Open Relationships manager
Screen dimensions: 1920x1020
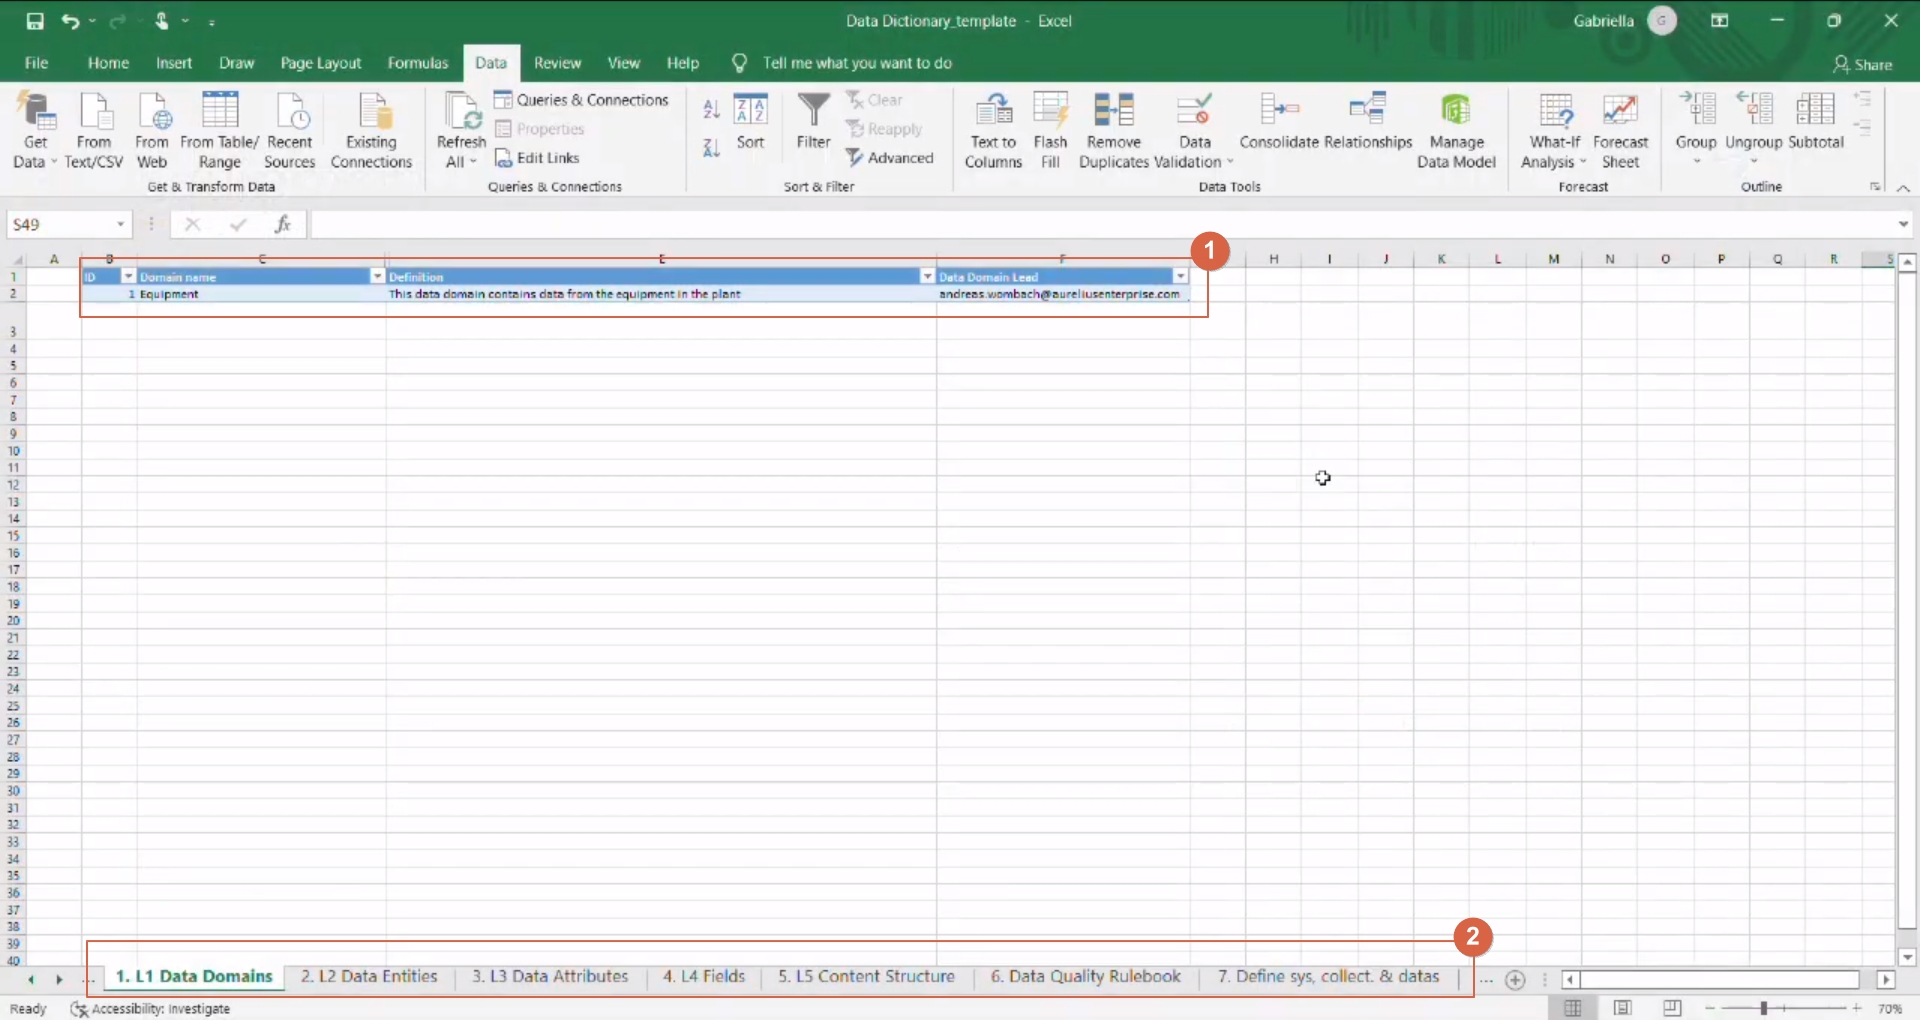[x=1367, y=121]
